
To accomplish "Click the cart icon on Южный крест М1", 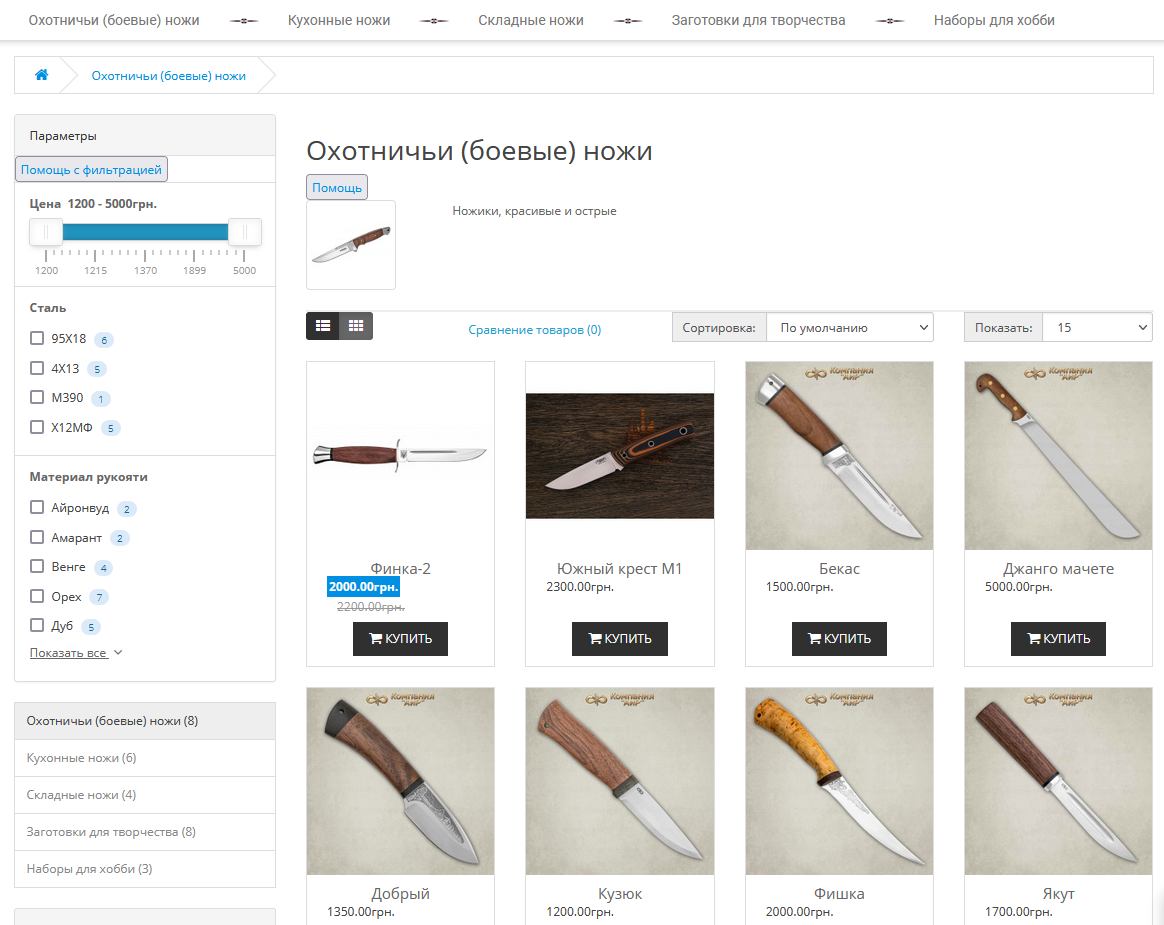I will pyautogui.click(x=594, y=638).
